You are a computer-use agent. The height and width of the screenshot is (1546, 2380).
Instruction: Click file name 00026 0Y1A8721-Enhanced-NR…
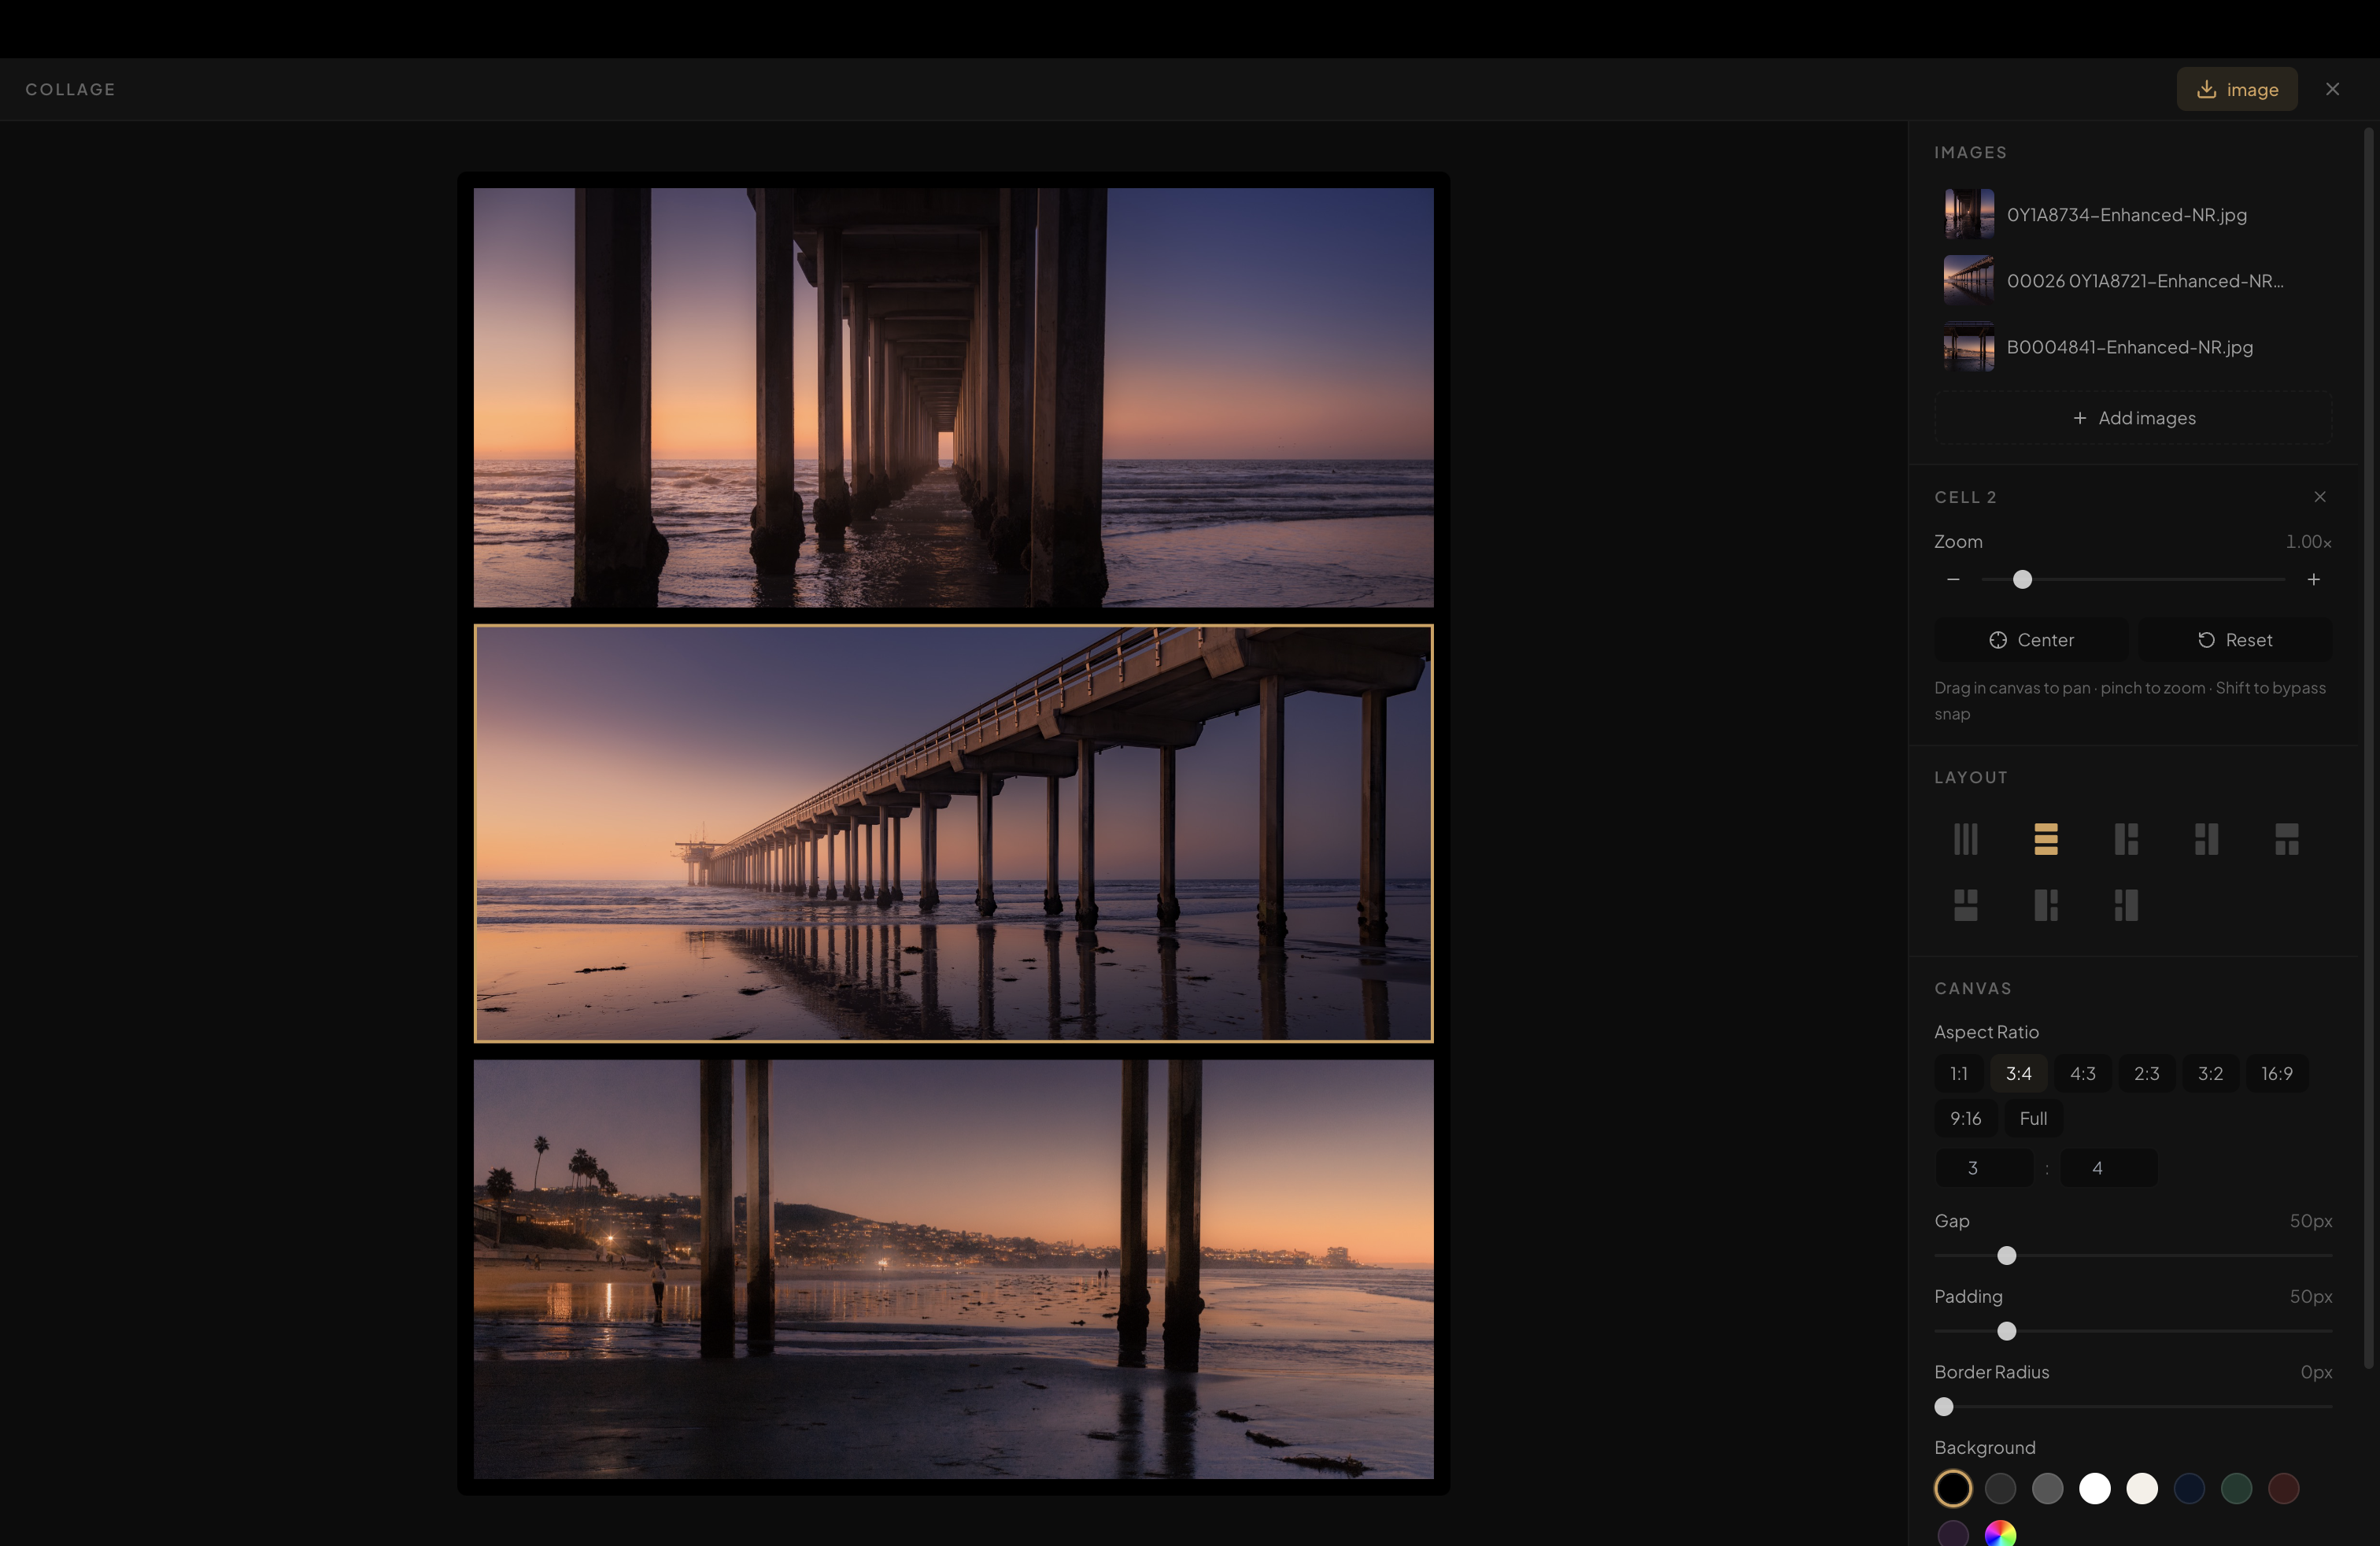2145,281
